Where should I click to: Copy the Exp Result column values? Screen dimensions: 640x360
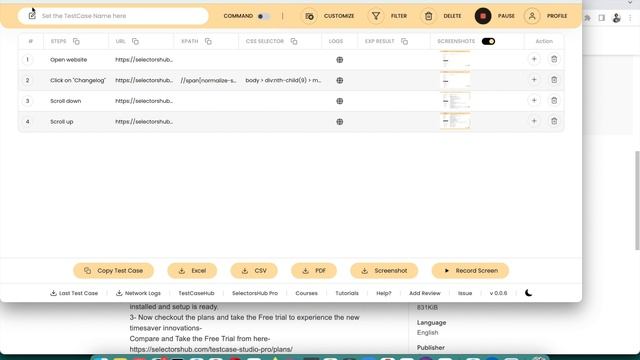tap(404, 41)
